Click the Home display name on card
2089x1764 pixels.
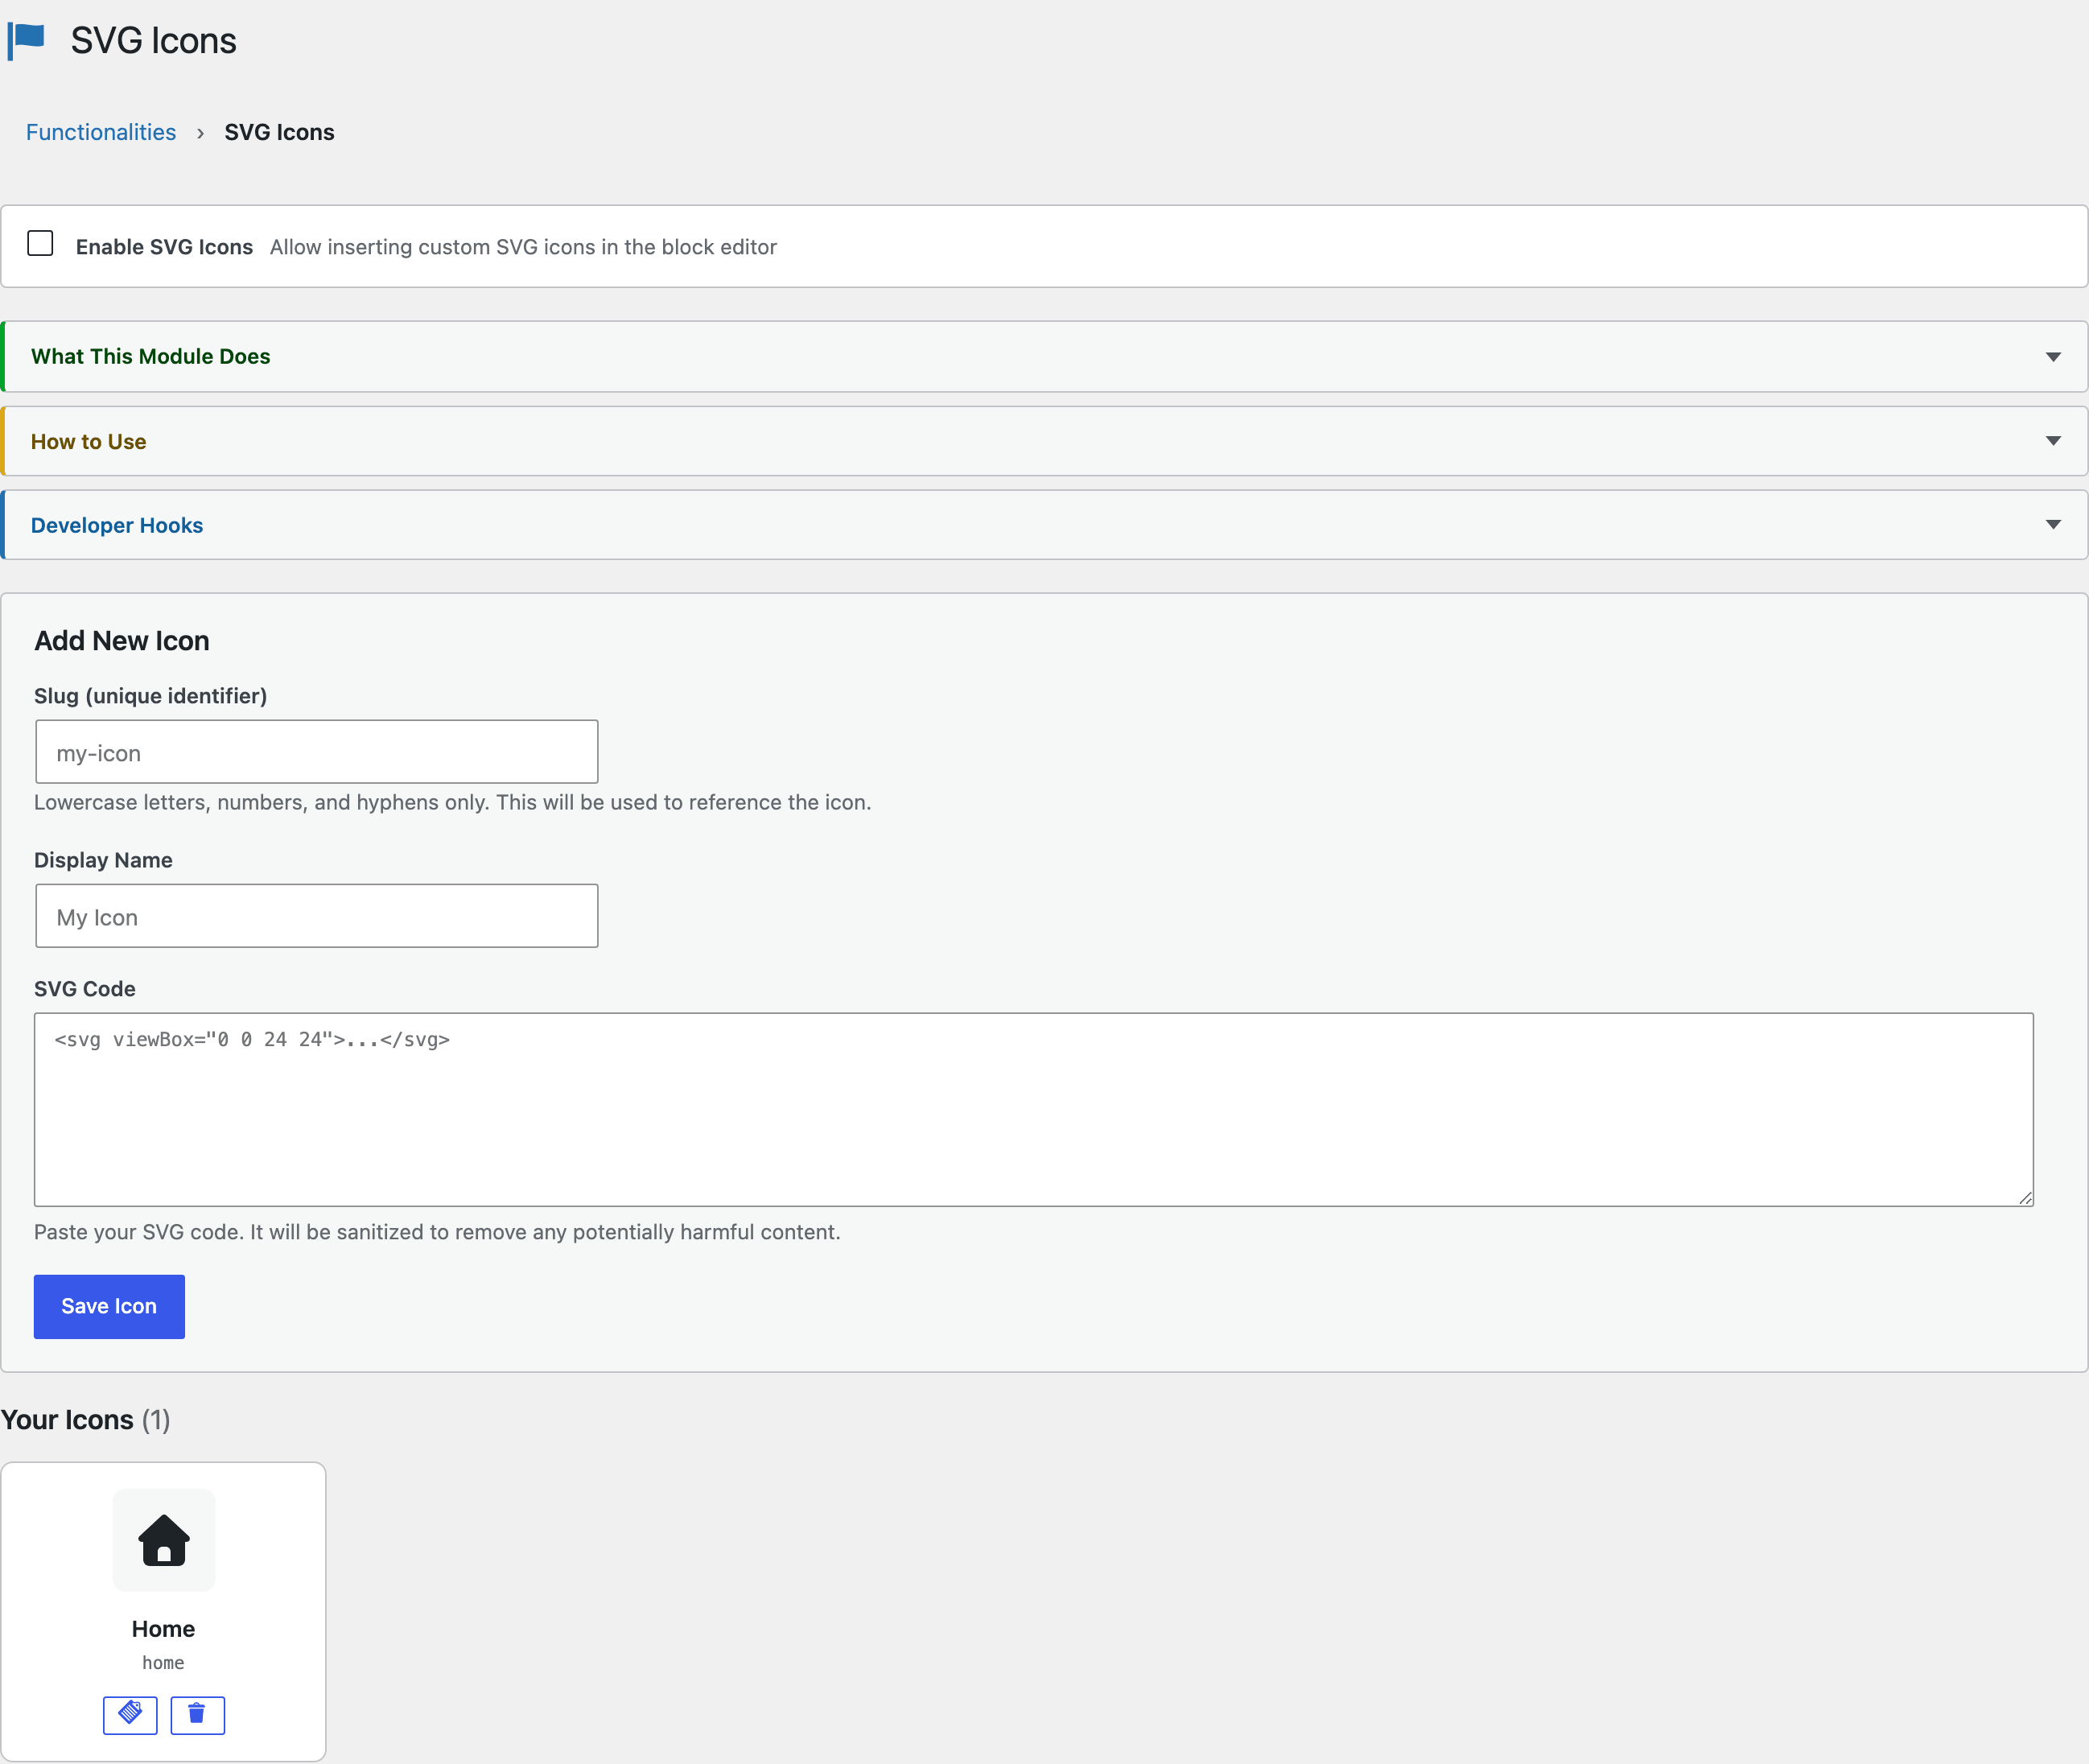pyautogui.click(x=163, y=1629)
